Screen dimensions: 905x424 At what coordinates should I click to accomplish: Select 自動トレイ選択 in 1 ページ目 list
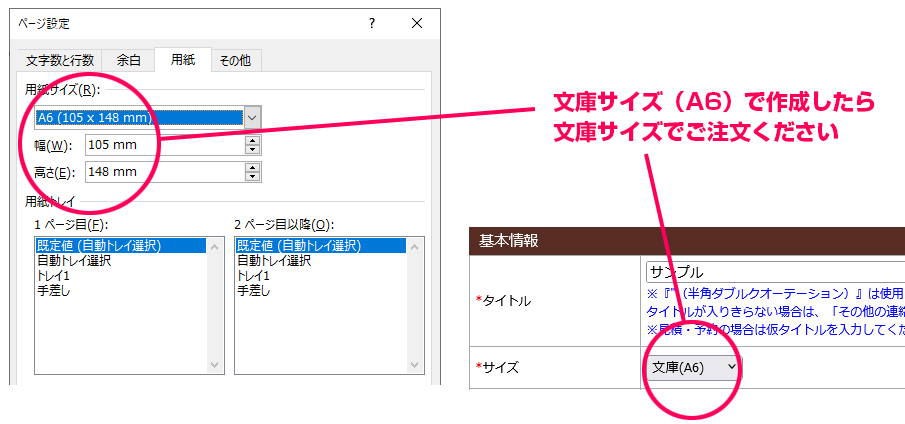pyautogui.click(x=121, y=261)
